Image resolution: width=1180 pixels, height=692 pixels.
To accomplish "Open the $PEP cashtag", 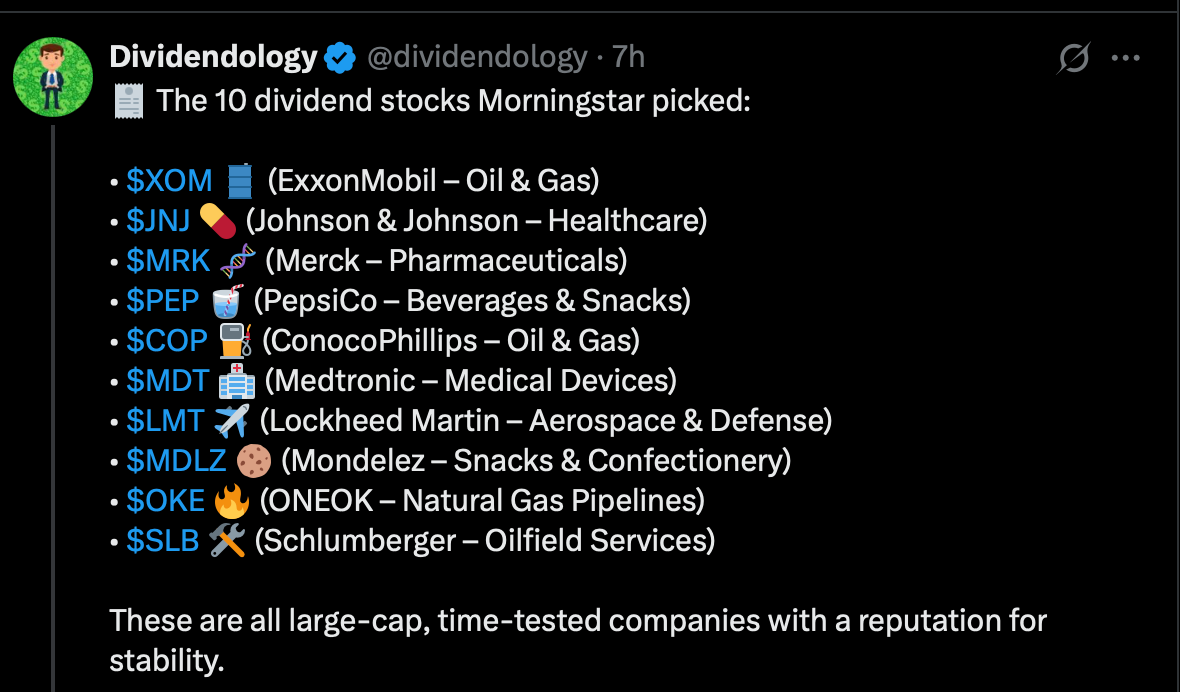I will pos(163,300).
